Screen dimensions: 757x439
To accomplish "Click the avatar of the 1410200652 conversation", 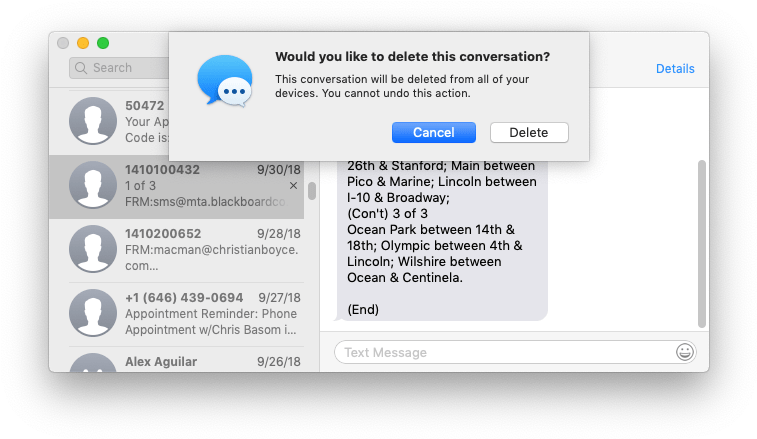I will 93,249.
